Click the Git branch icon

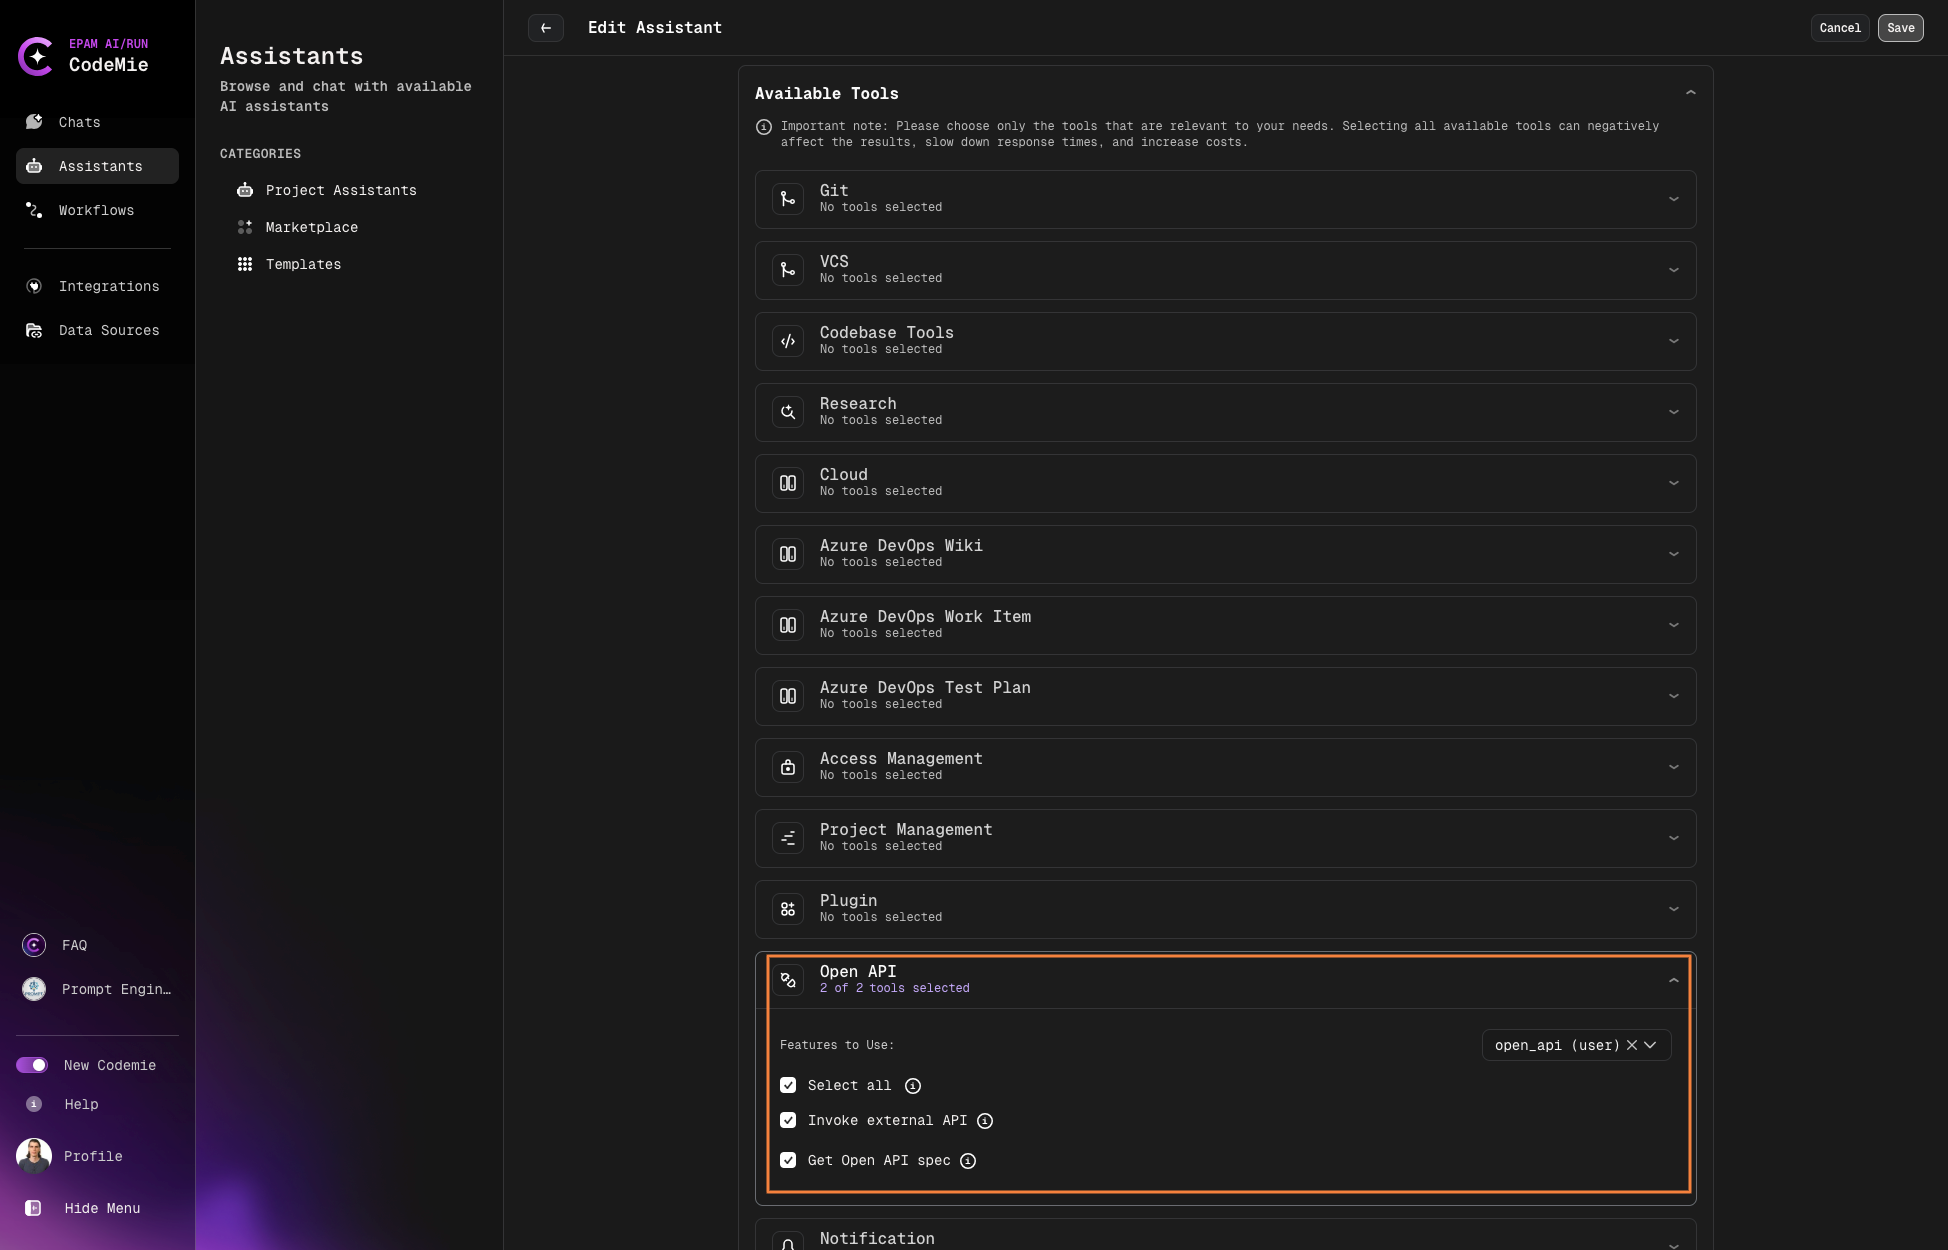(788, 198)
